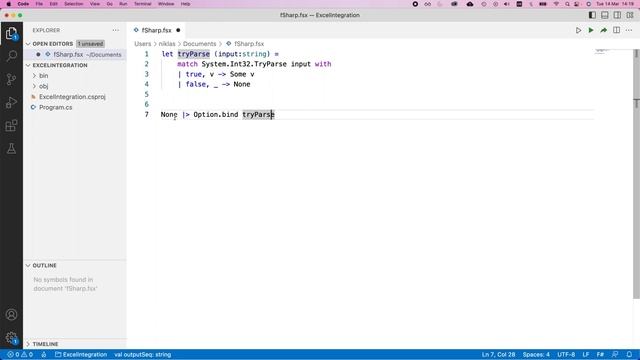Change end of line via LF
The height and width of the screenshot is (360, 640).
coord(586,354)
